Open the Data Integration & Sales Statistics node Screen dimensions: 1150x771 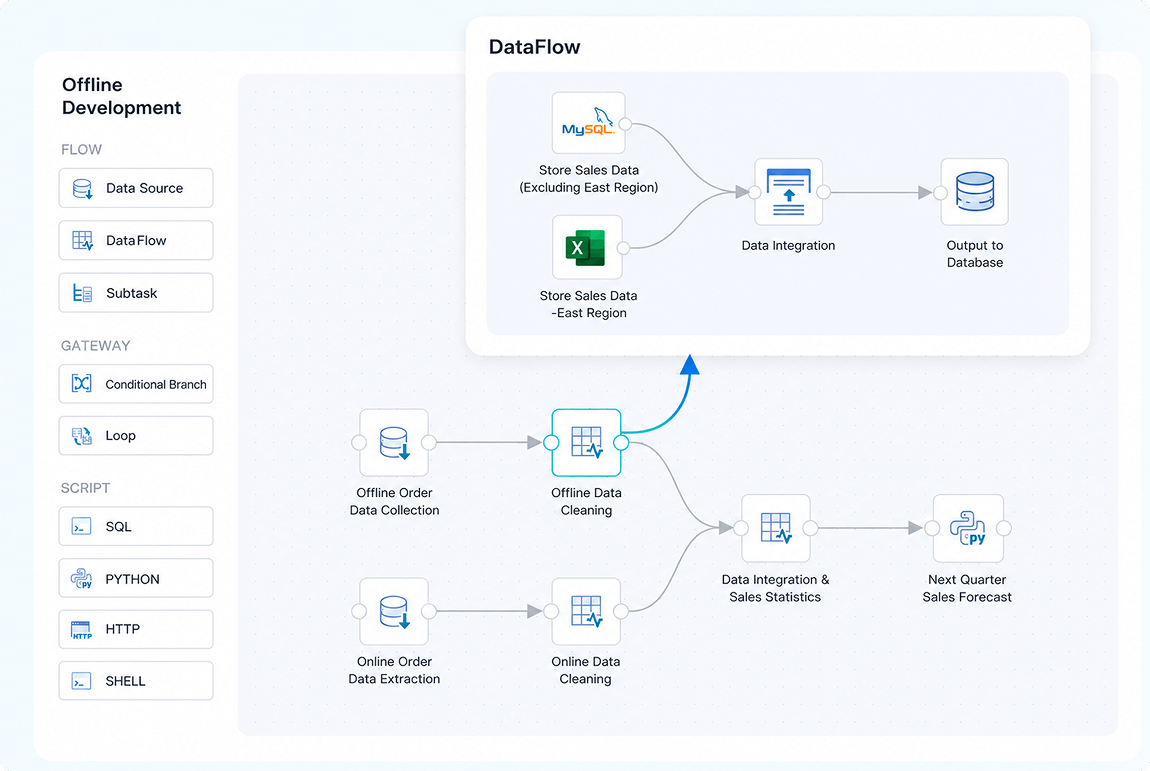[776, 528]
